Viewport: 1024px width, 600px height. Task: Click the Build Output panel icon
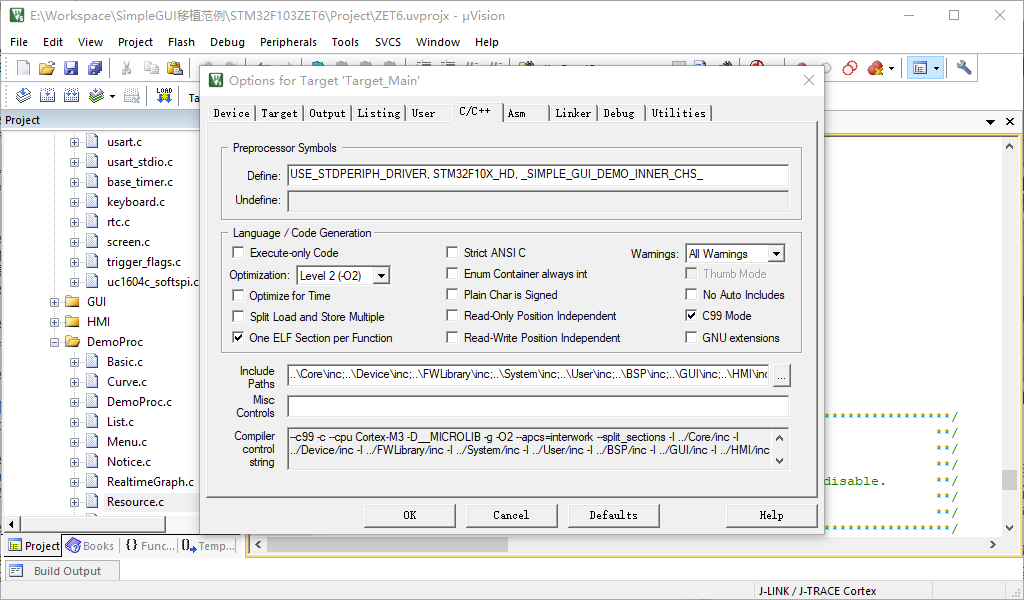(16, 571)
